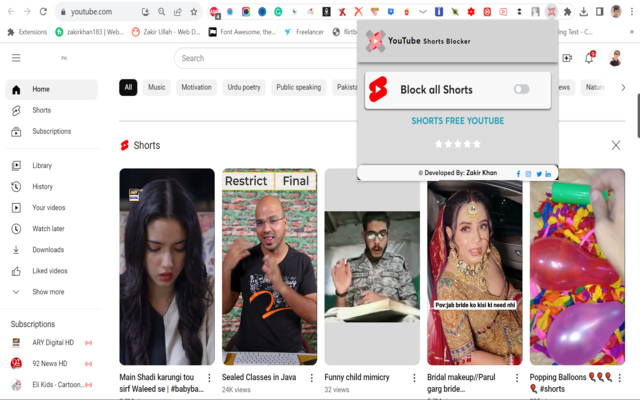The image size is (640, 400).
Task: Click the Shorts Blocker extension toolbar icon
Action: (x=551, y=12)
